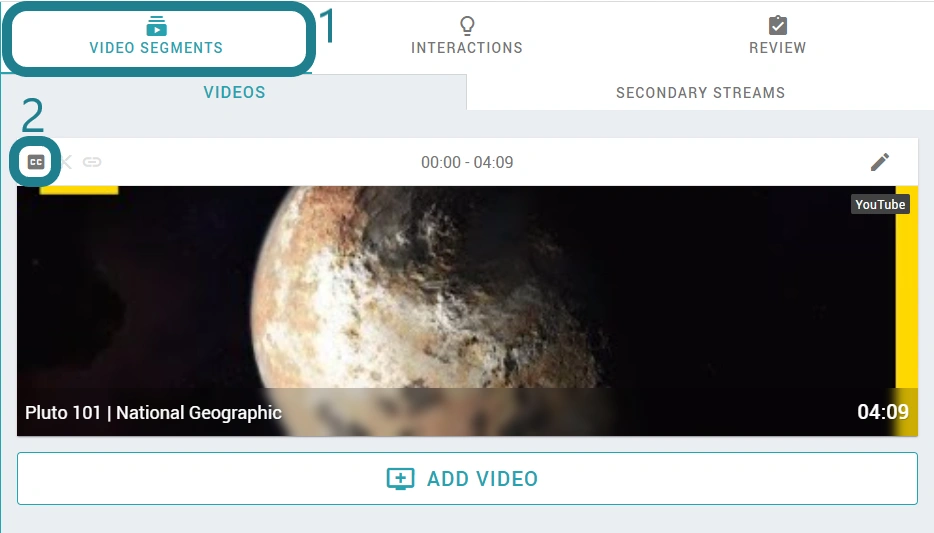Click the Pluto 101 | National Geographic title
The image size is (934, 533).
click(x=153, y=413)
